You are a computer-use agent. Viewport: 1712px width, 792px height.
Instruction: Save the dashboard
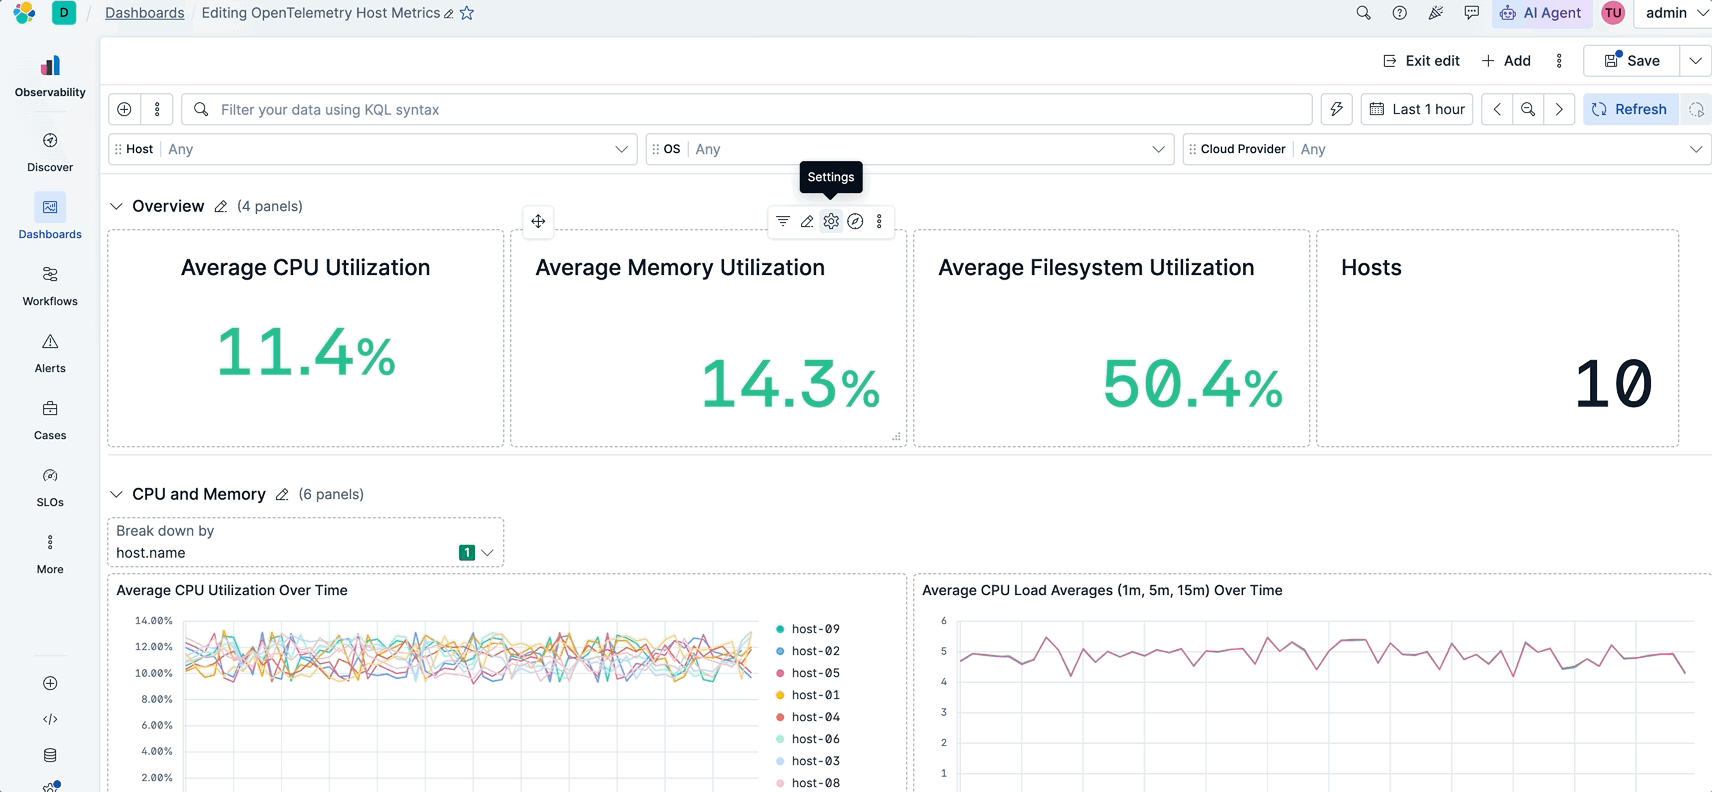(x=1632, y=61)
